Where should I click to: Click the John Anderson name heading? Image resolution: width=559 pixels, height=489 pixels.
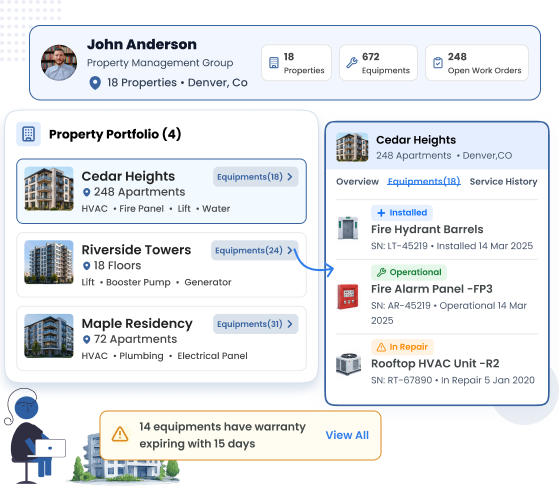point(142,45)
